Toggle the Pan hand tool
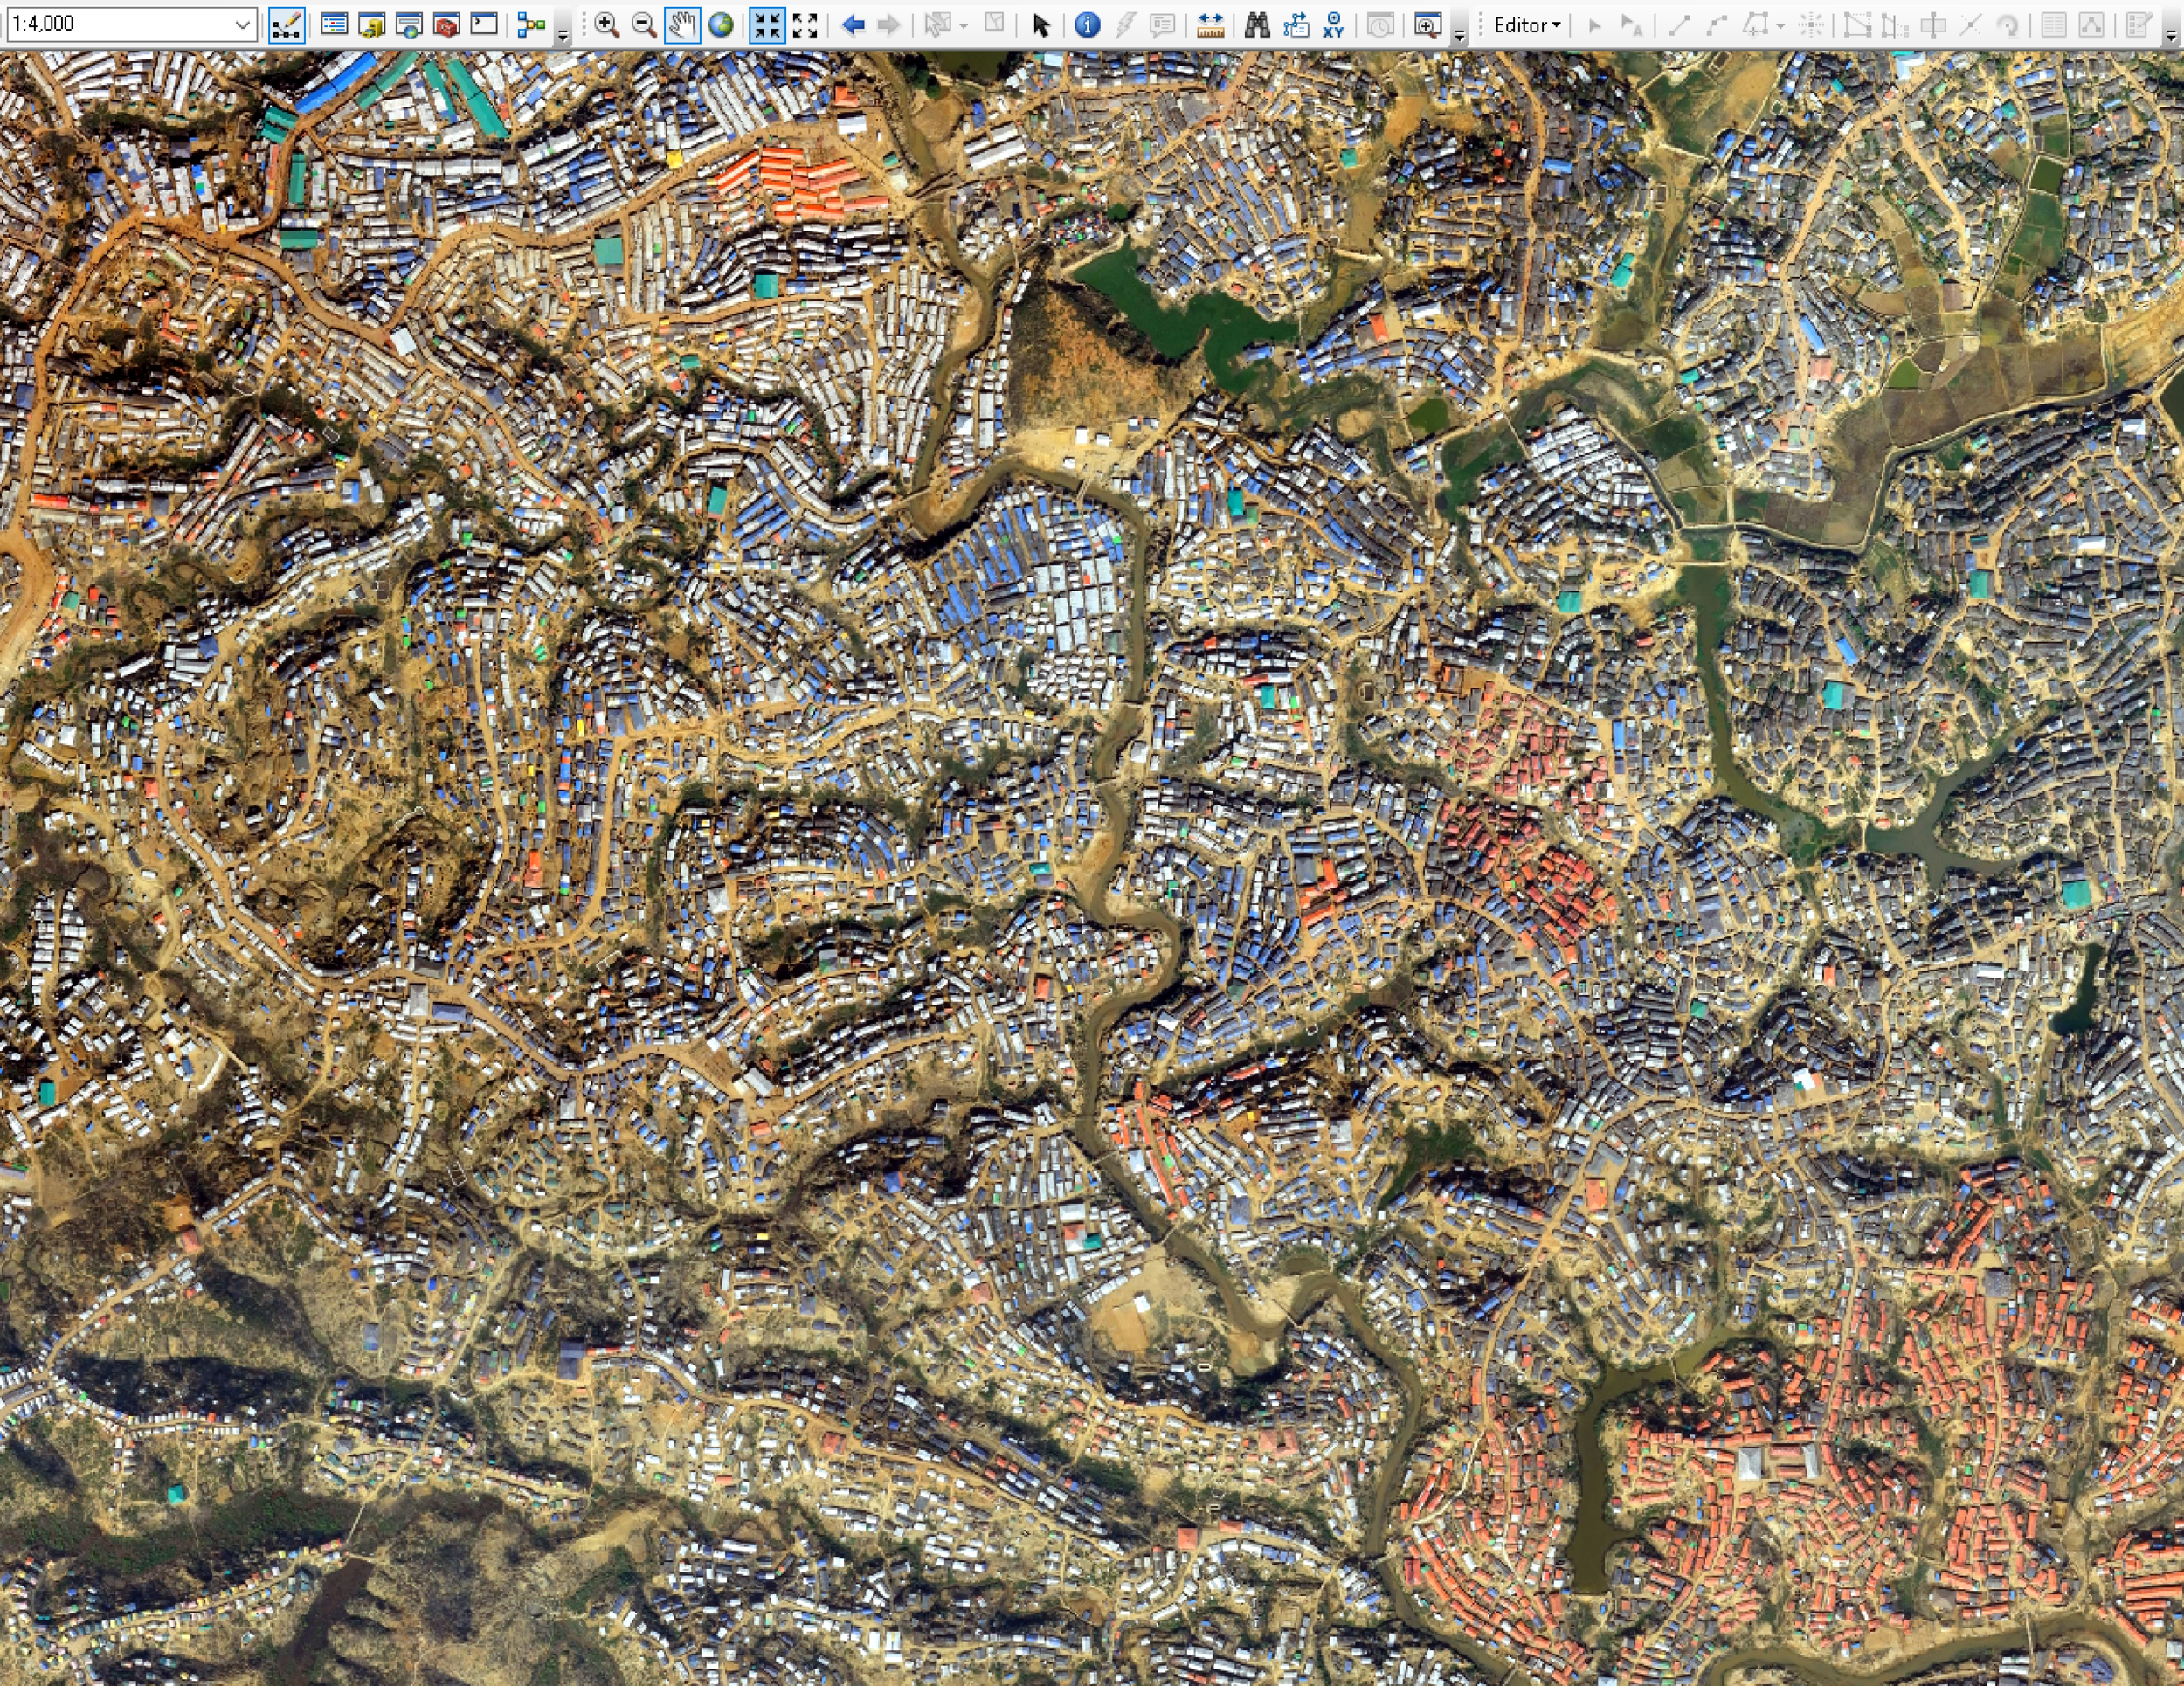The image size is (2184, 1686). (682, 25)
